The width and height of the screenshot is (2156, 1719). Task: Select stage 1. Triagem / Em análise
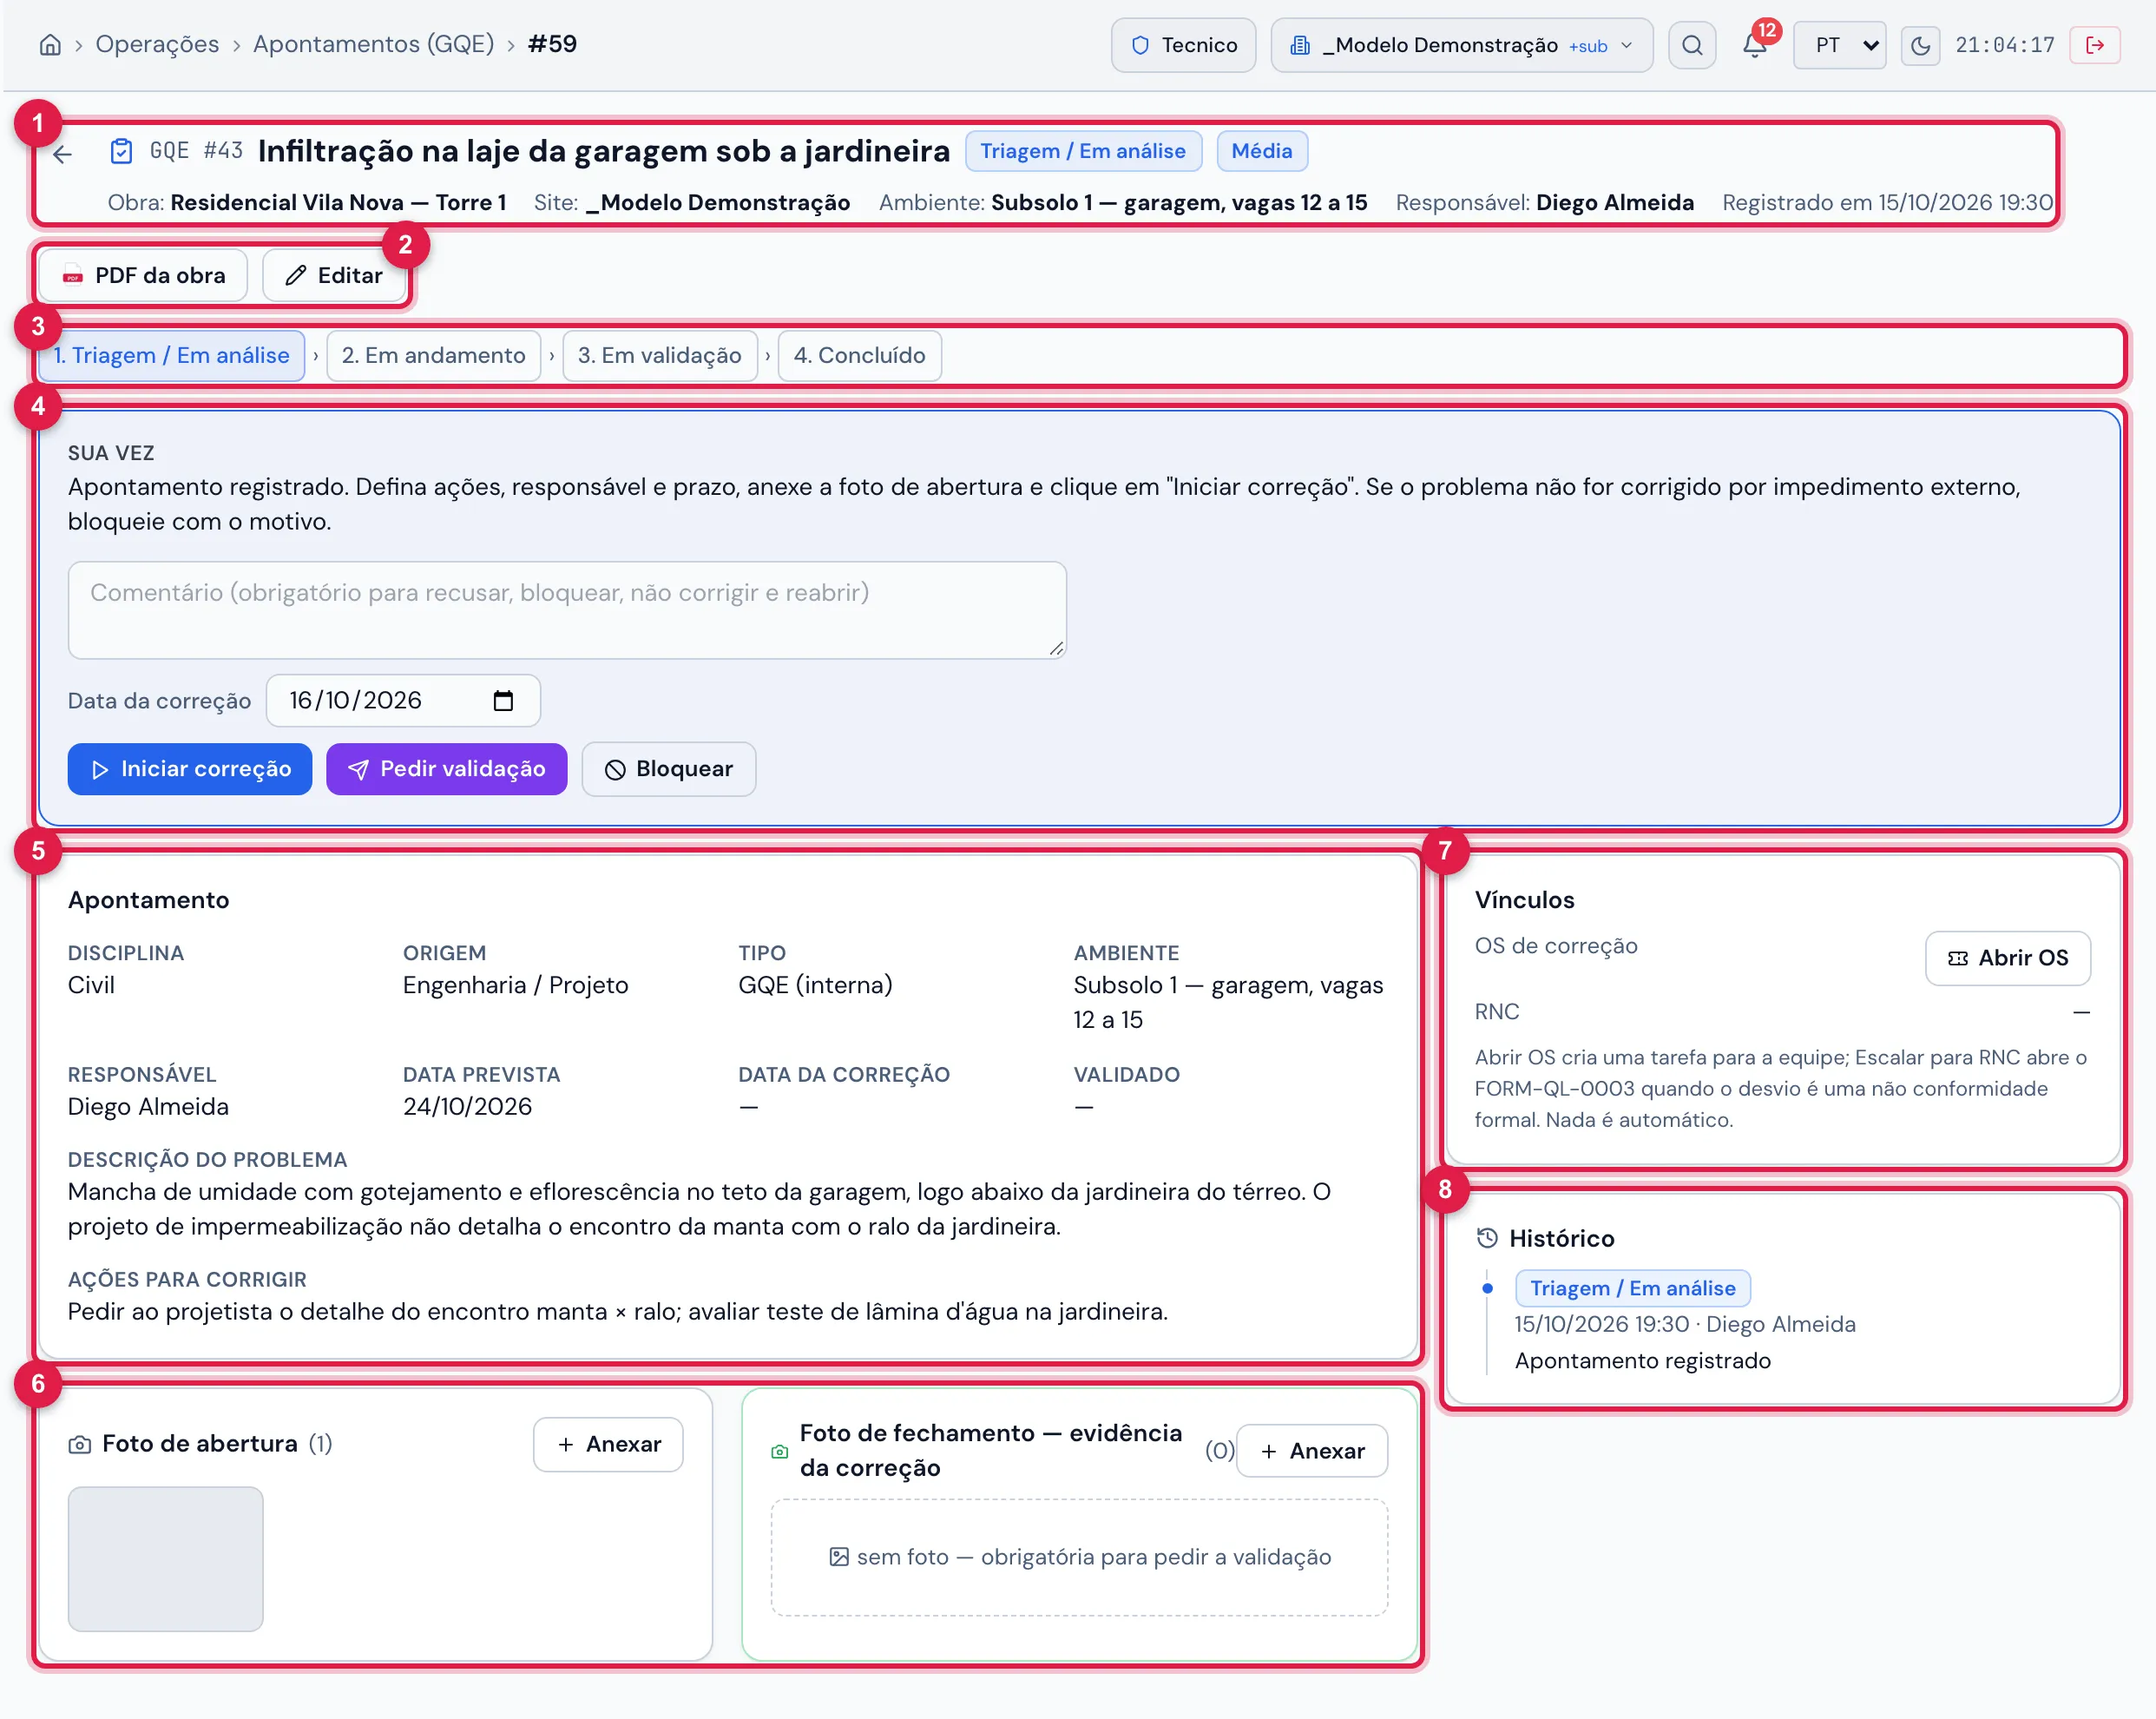pos(171,355)
